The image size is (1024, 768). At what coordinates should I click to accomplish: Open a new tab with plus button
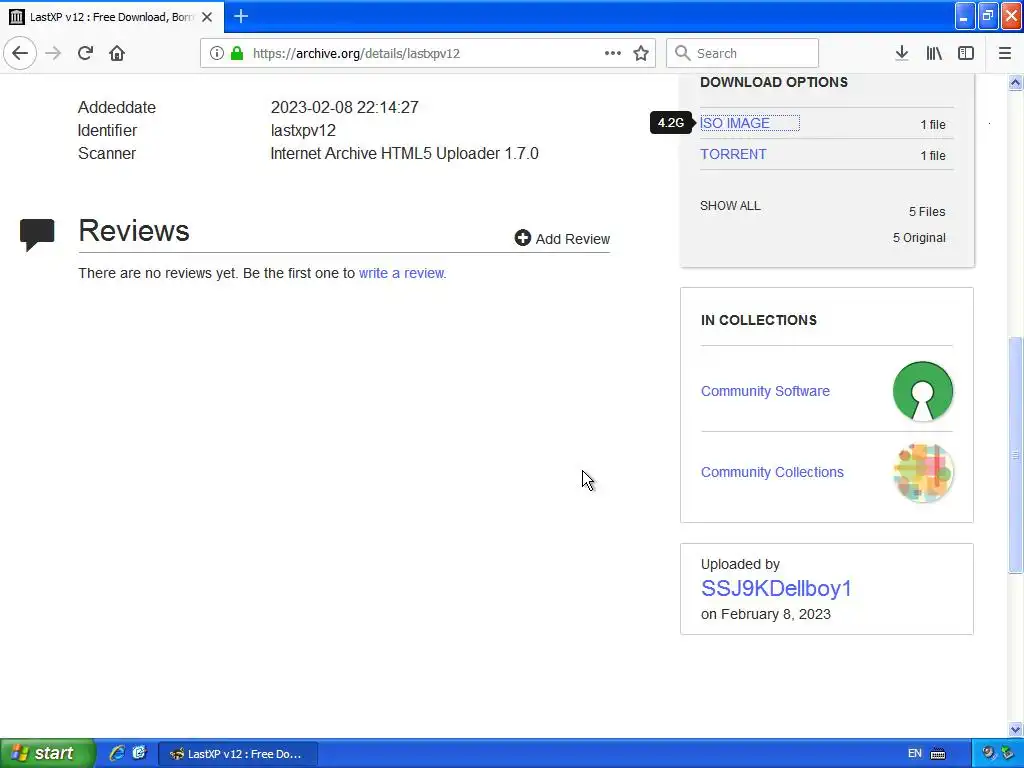coord(241,16)
